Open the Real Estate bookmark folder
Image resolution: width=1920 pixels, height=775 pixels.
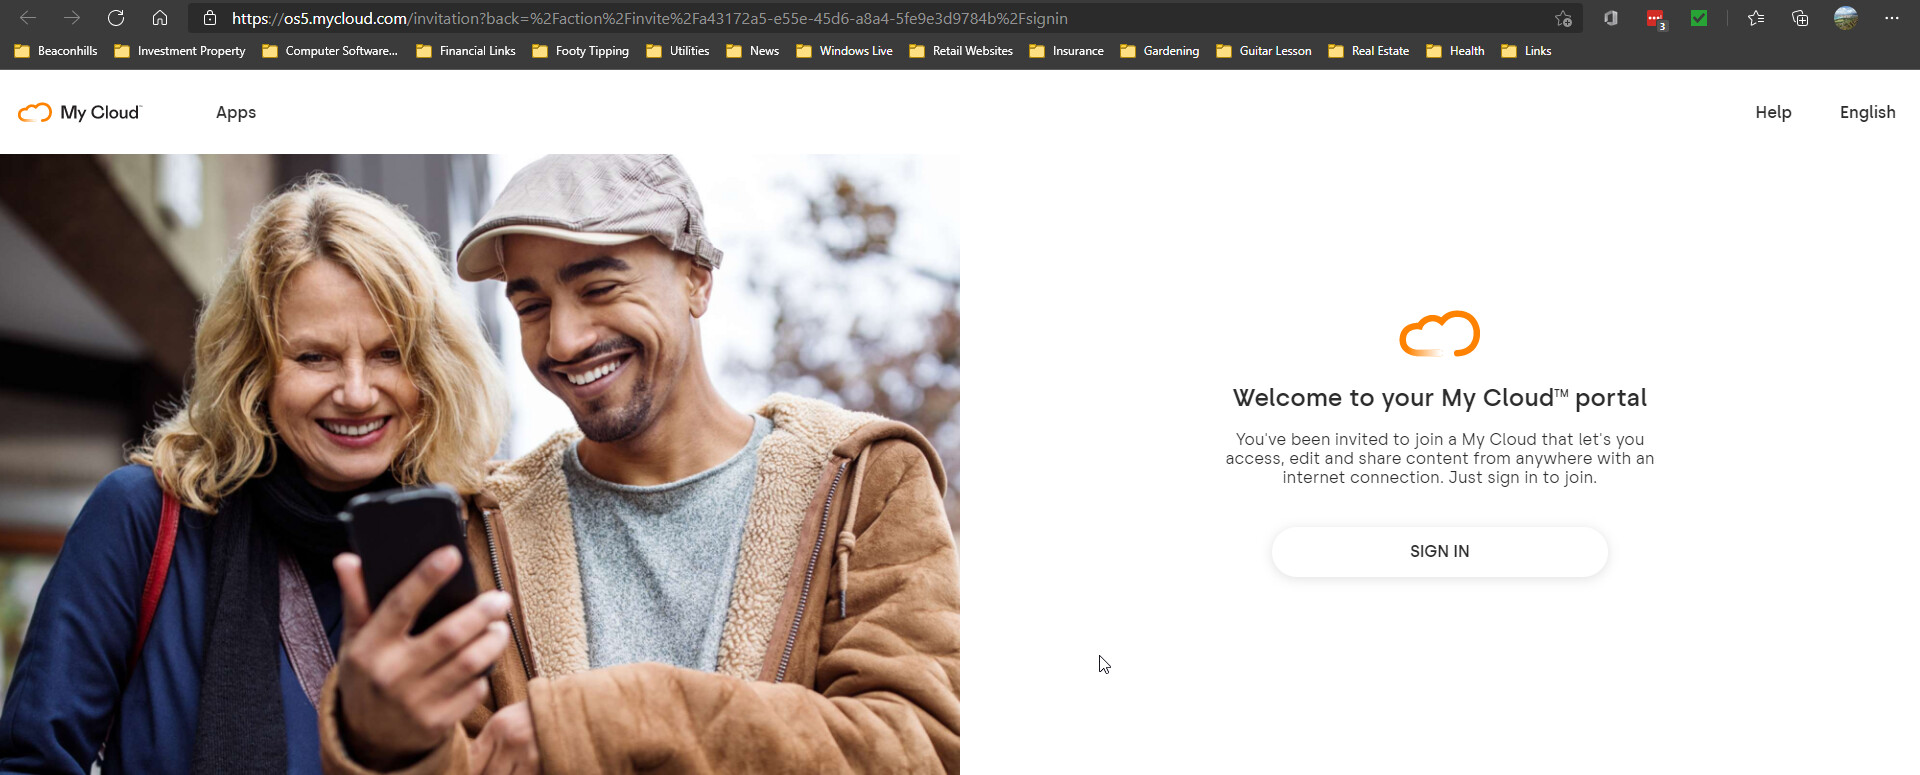pos(1369,51)
